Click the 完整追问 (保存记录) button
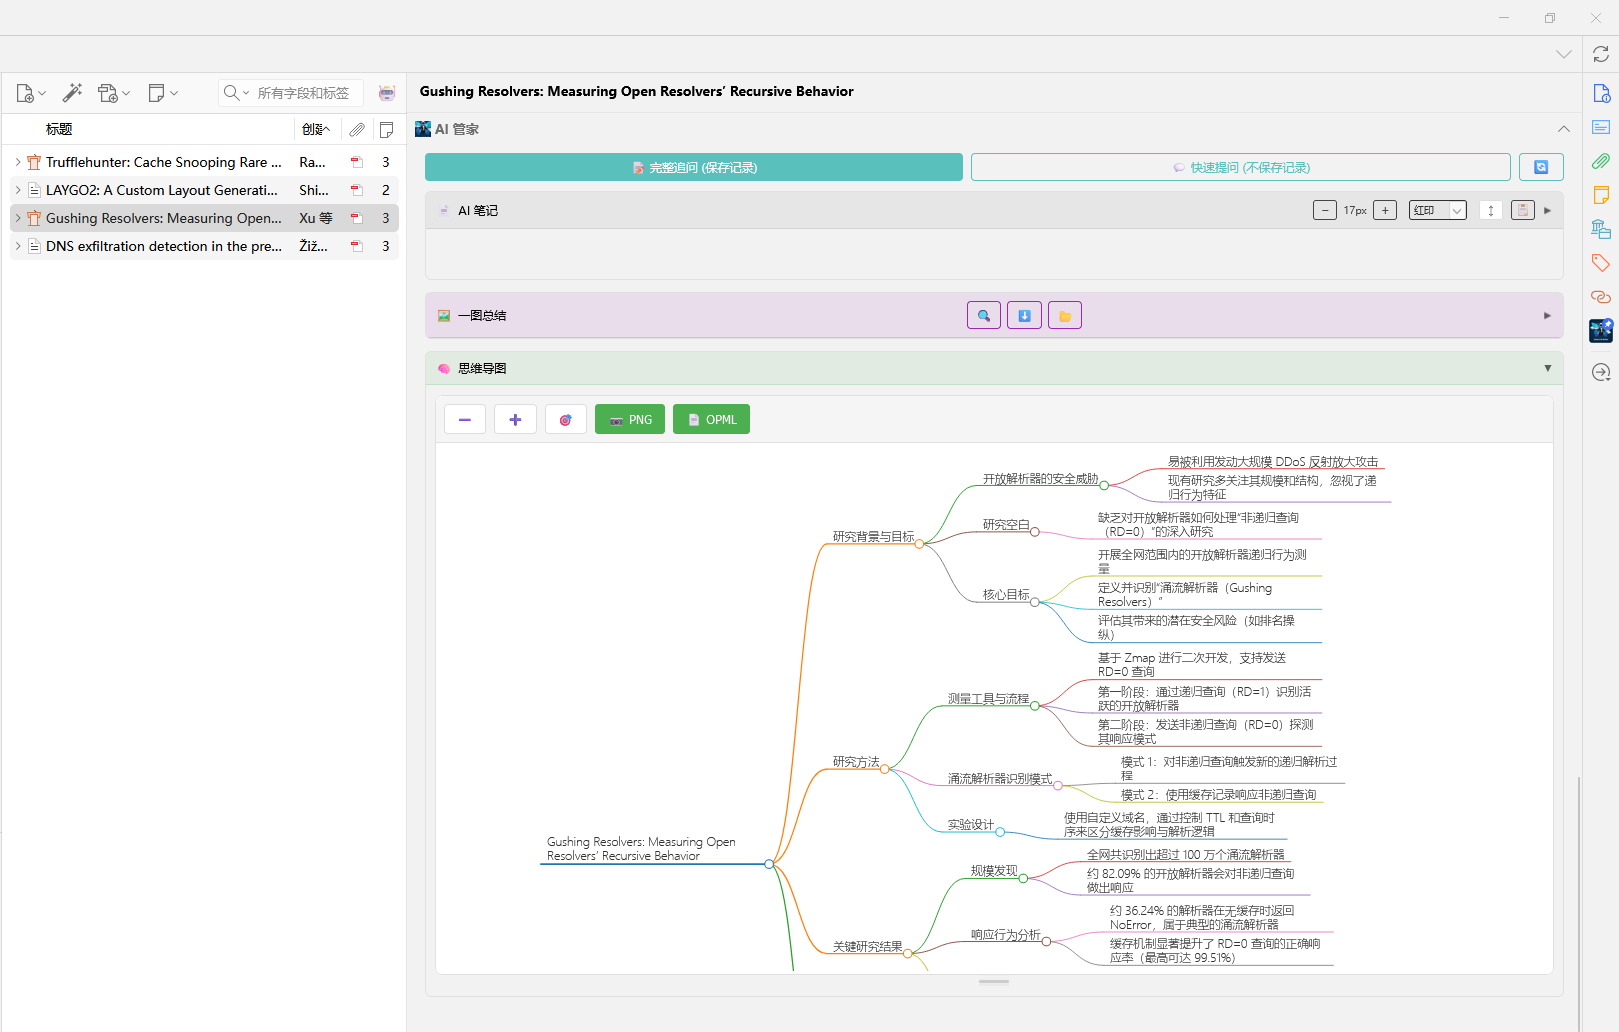1619x1032 pixels. (x=693, y=168)
